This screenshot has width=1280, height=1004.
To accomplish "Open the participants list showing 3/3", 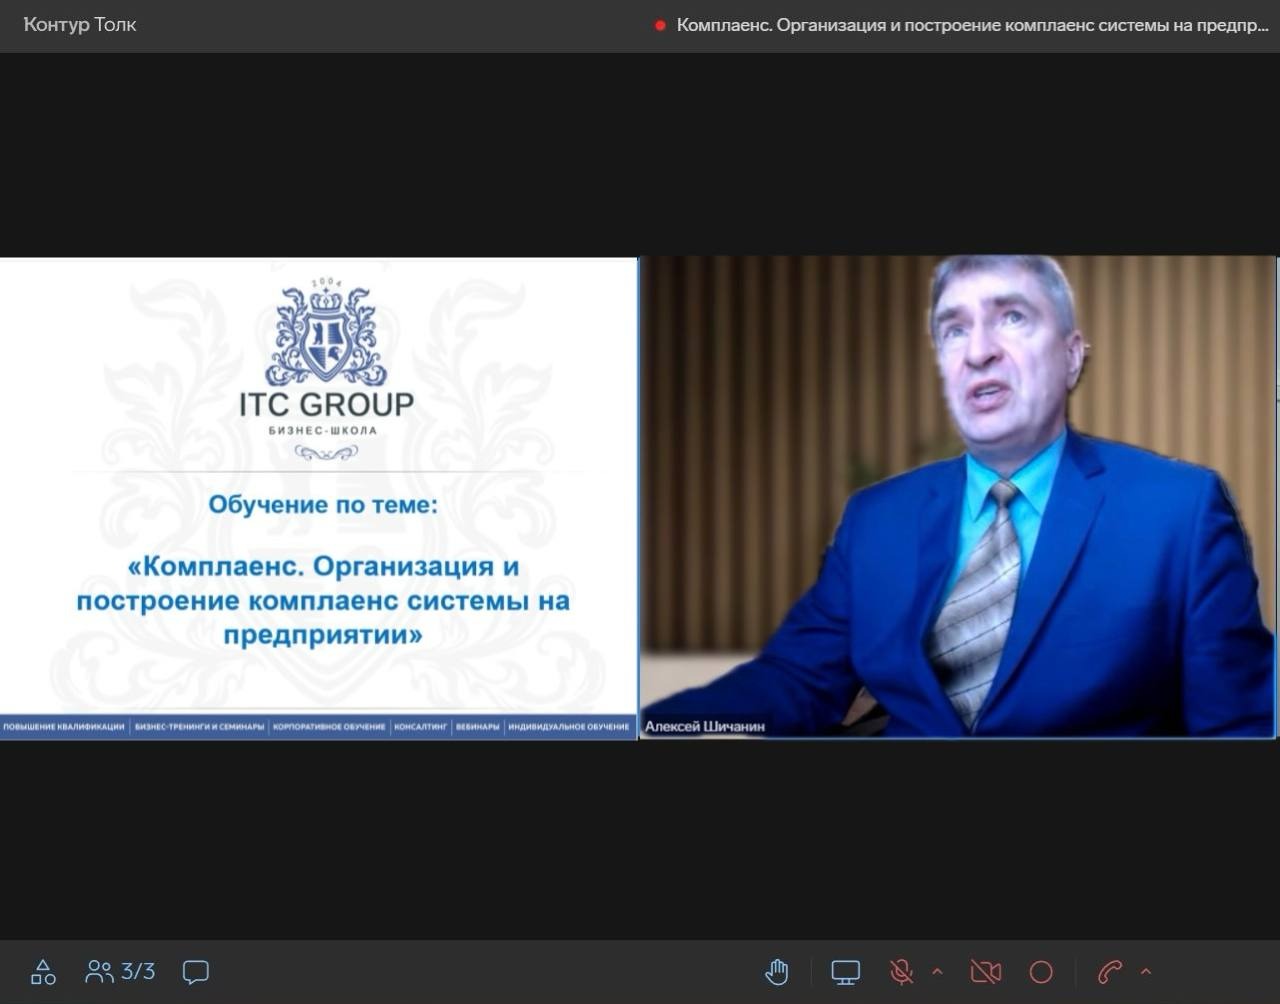I will pos(120,972).
